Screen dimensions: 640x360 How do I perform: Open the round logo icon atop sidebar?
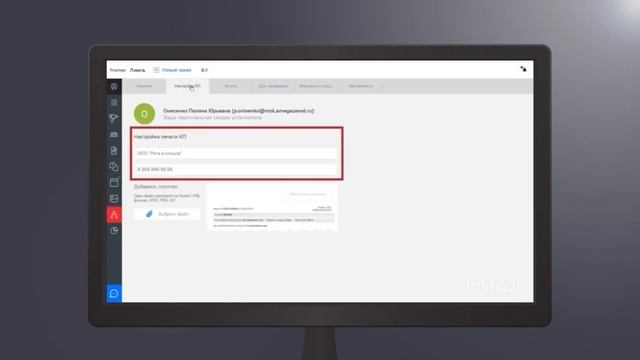coord(114,87)
